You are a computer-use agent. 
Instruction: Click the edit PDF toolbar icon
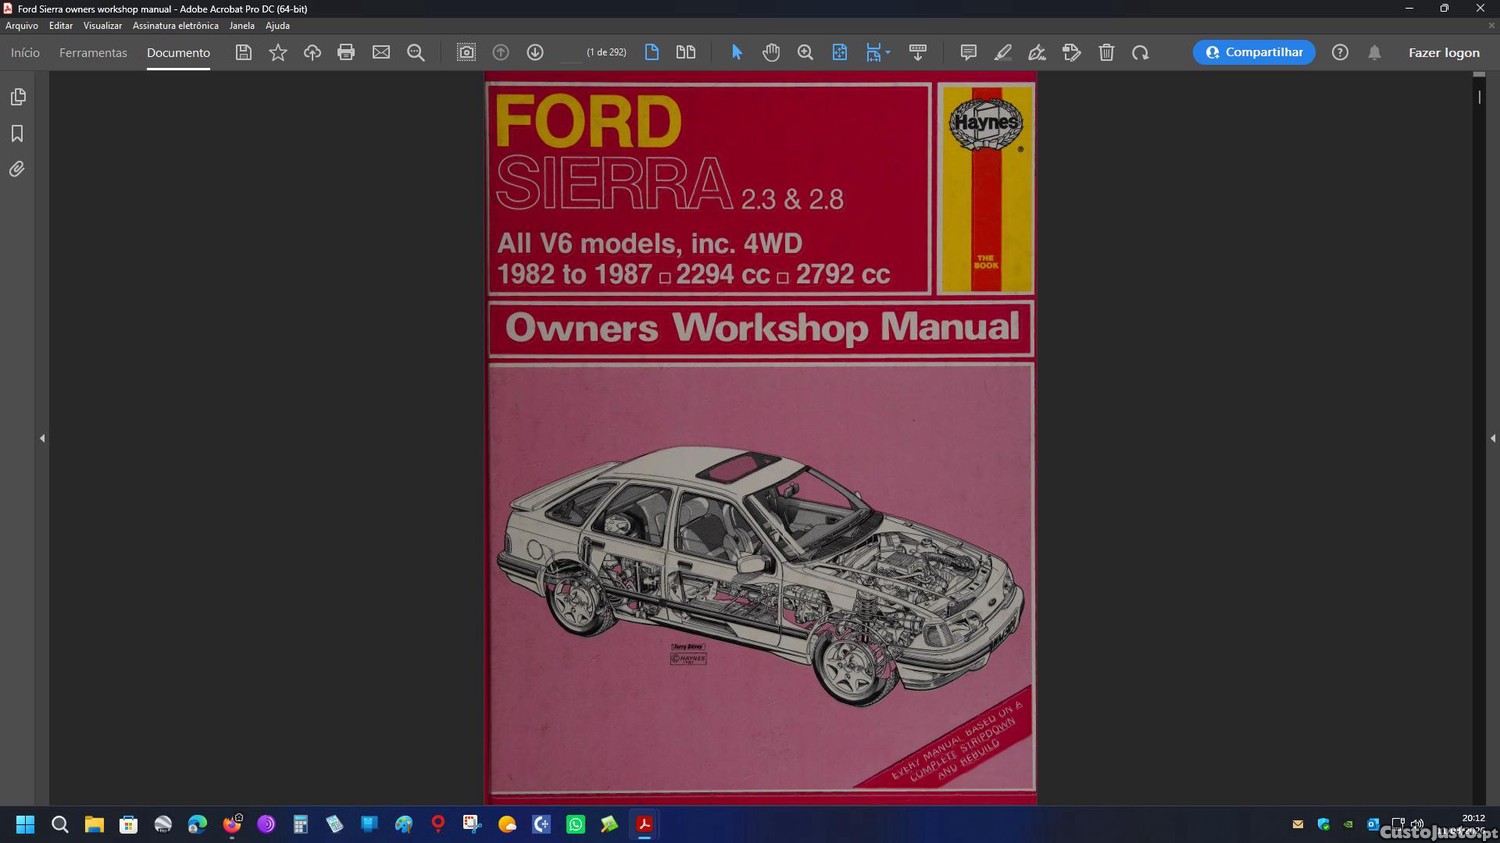pos(1072,52)
